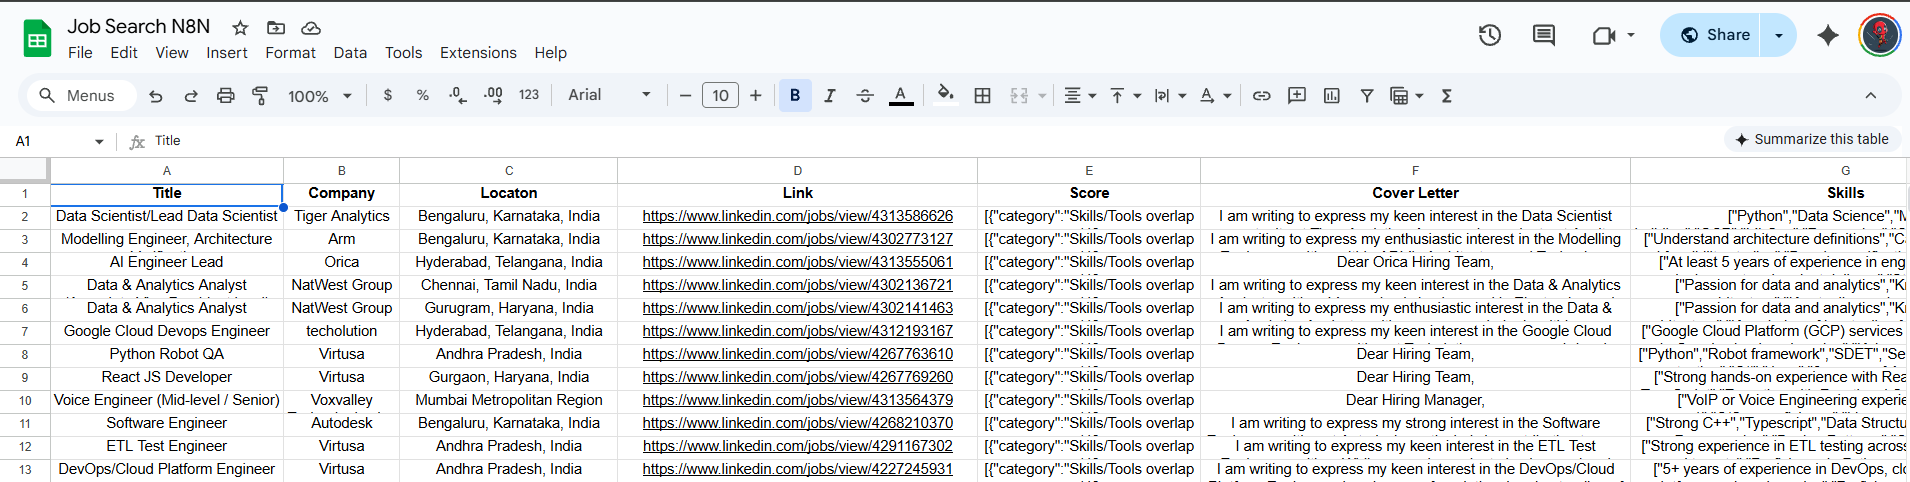Toggle strikethrough formatting
The image size is (1910, 482).
[x=865, y=96]
